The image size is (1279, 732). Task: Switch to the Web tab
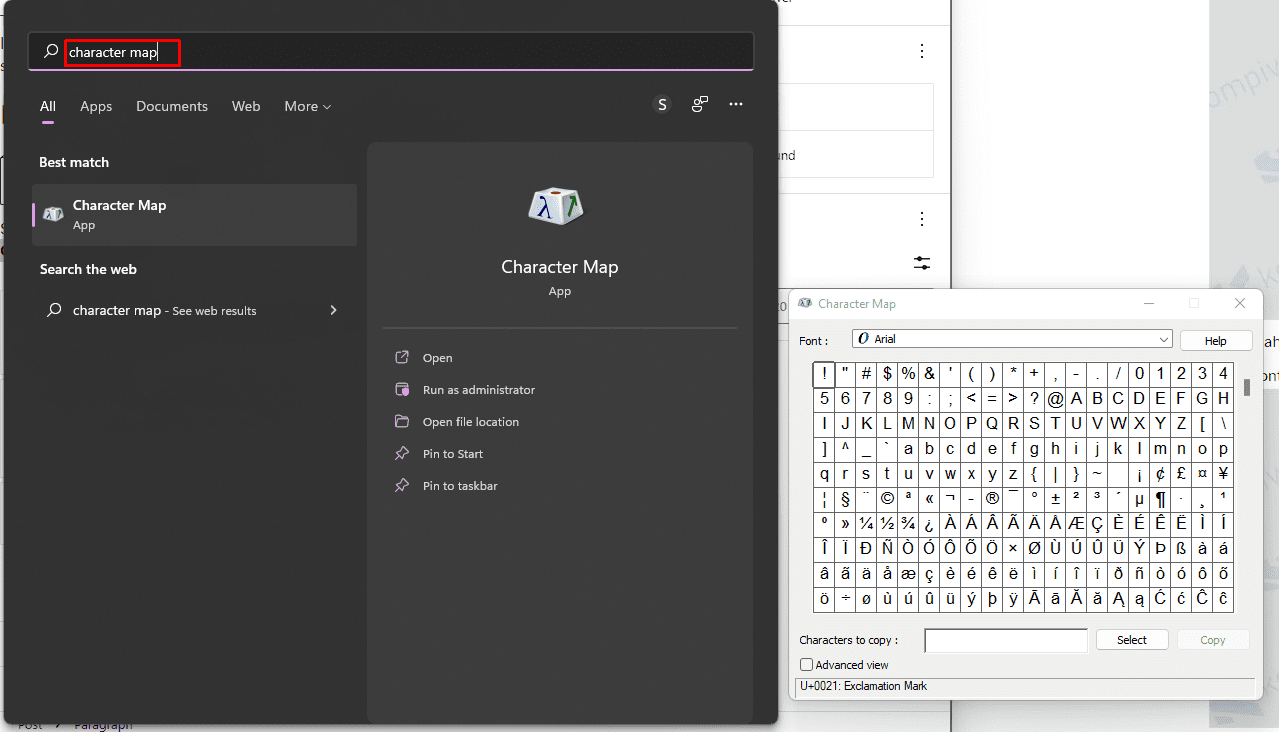[245, 106]
